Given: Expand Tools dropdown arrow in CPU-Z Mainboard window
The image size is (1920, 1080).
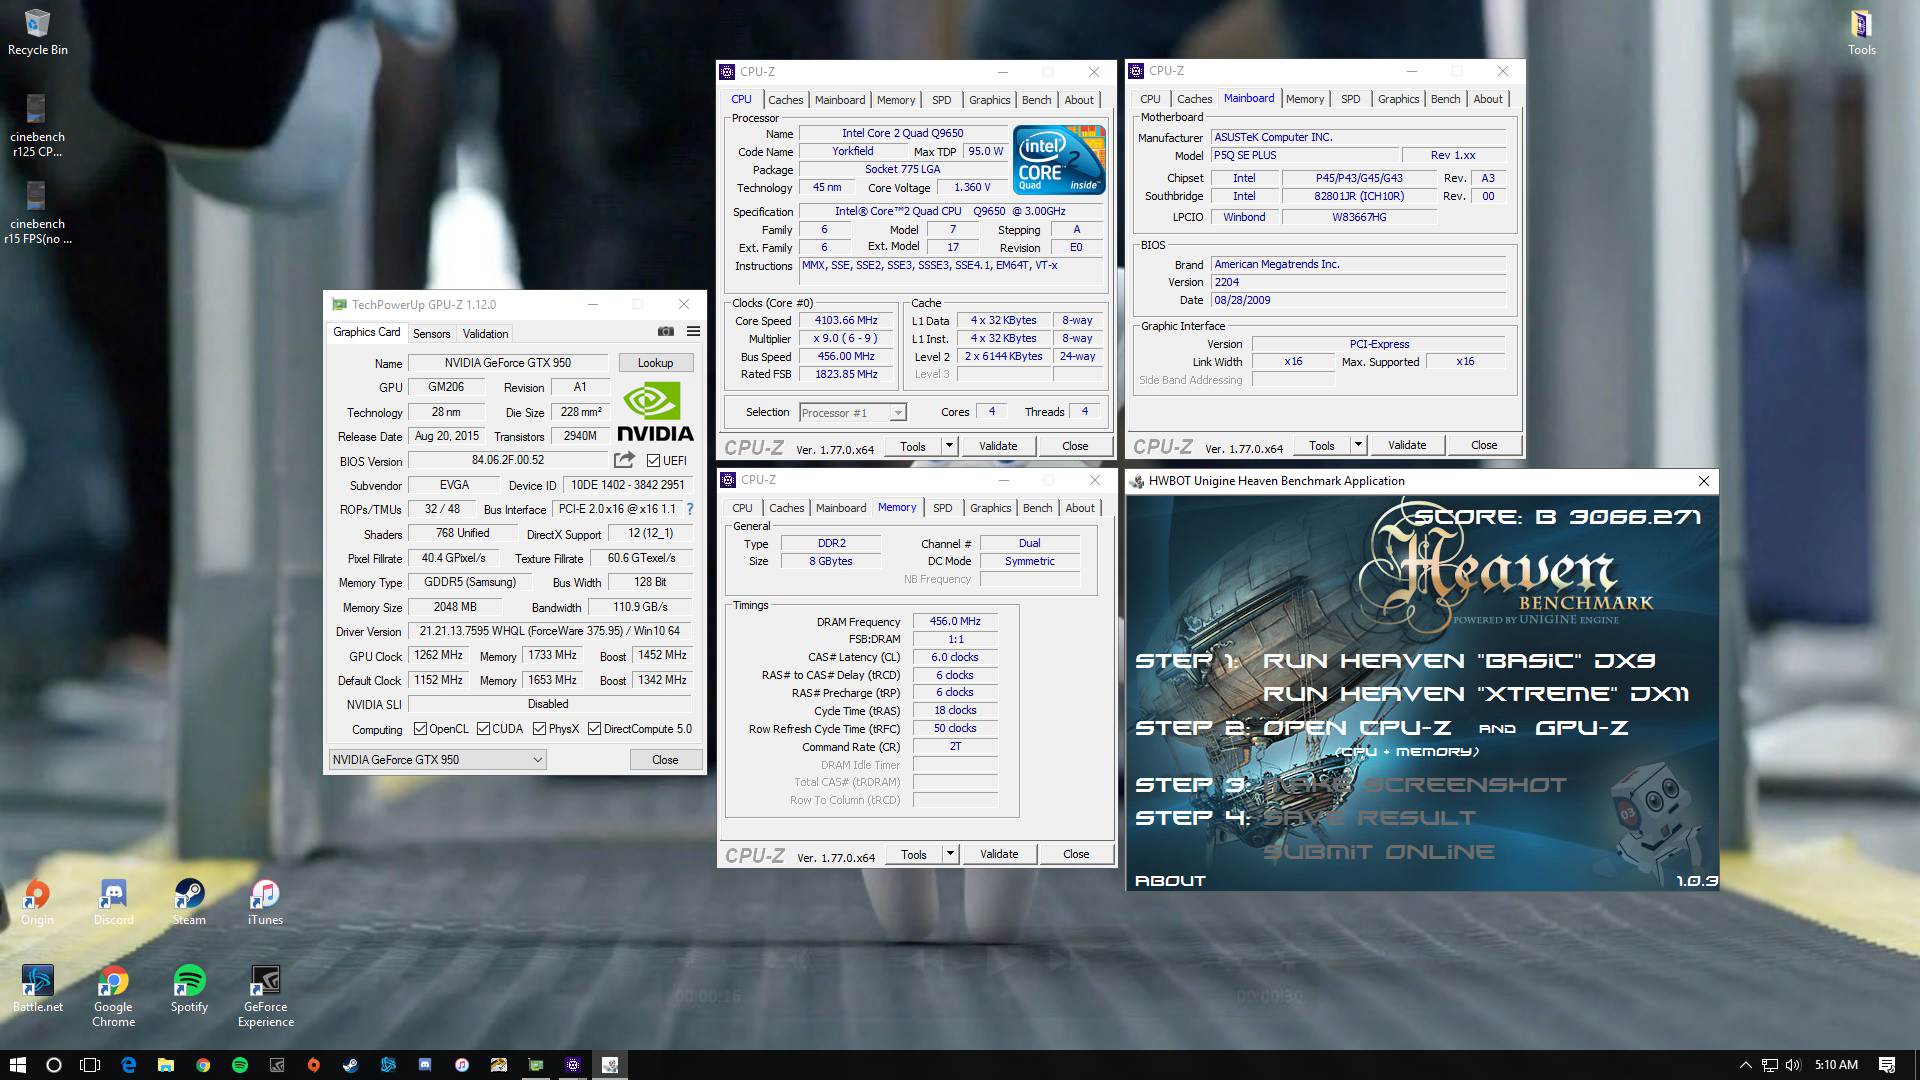Looking at the screenshot, I should point(1358,445).
